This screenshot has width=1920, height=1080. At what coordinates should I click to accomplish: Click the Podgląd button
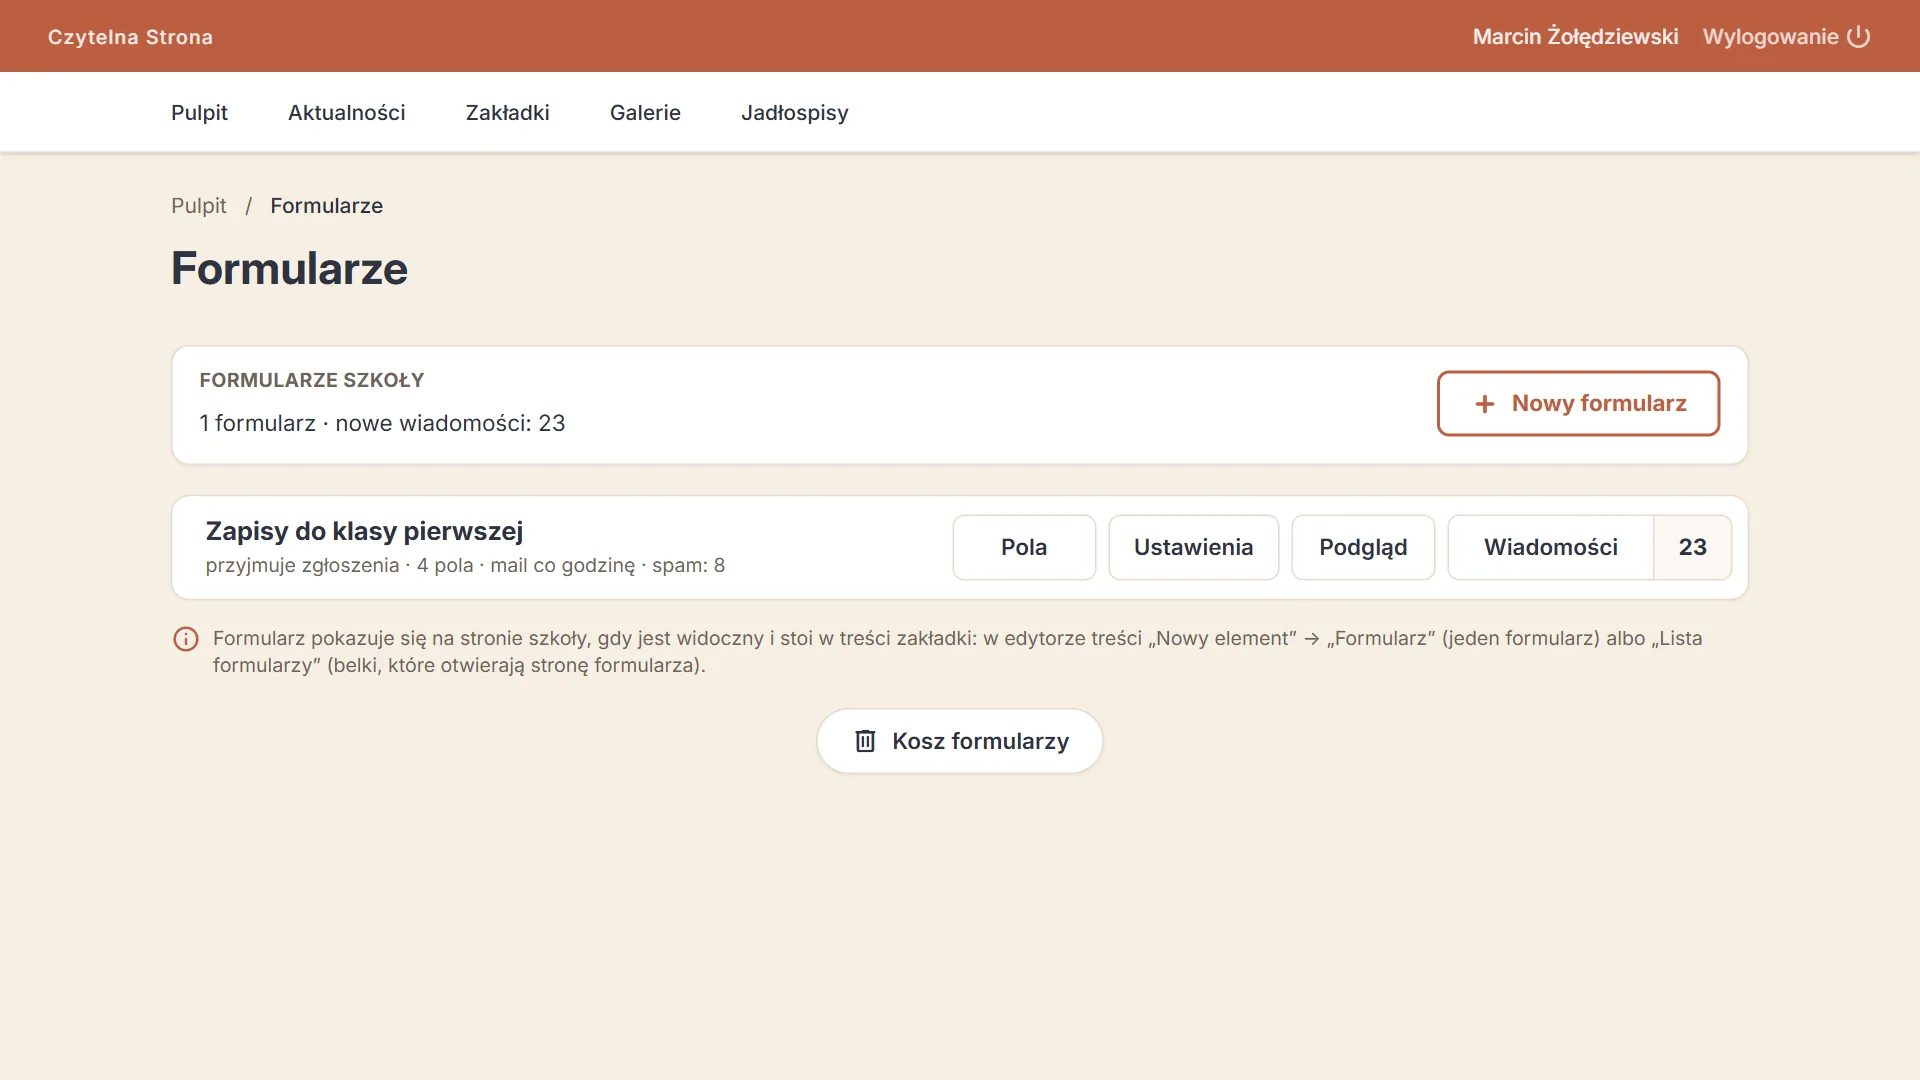click(x=1363, y=547)
